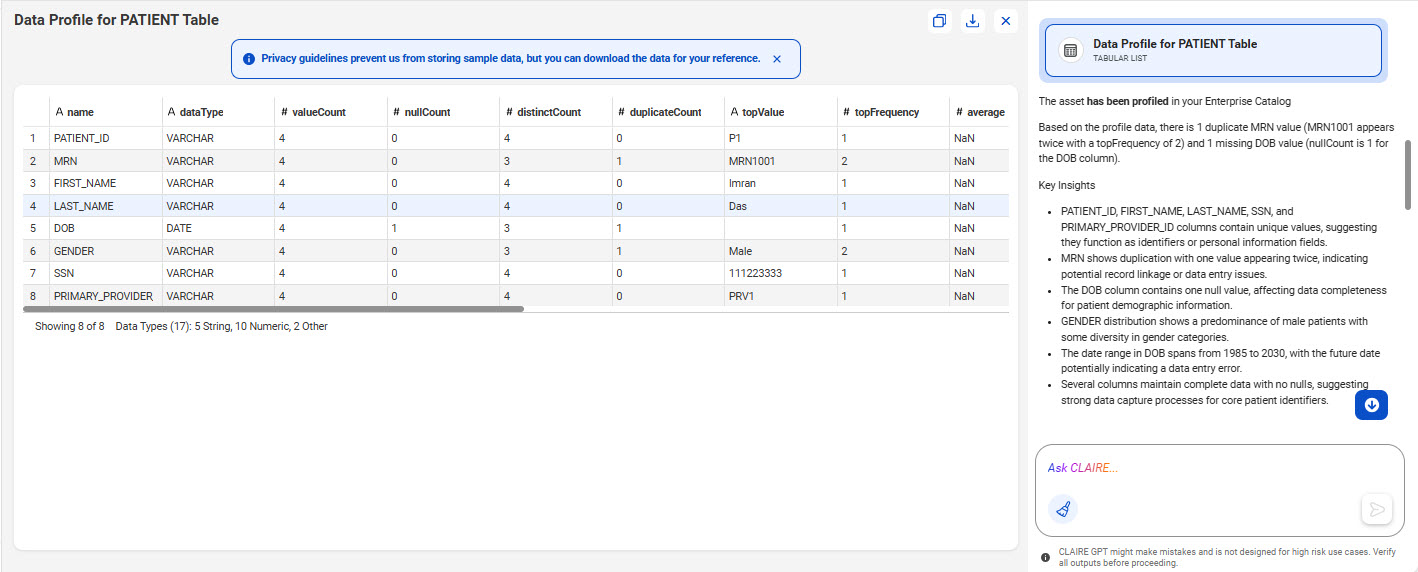The width and height of the screenshot is (1418, 572).
Task: Select the SSN name cell
Action: pyautogui.click(x=105, y=273)
